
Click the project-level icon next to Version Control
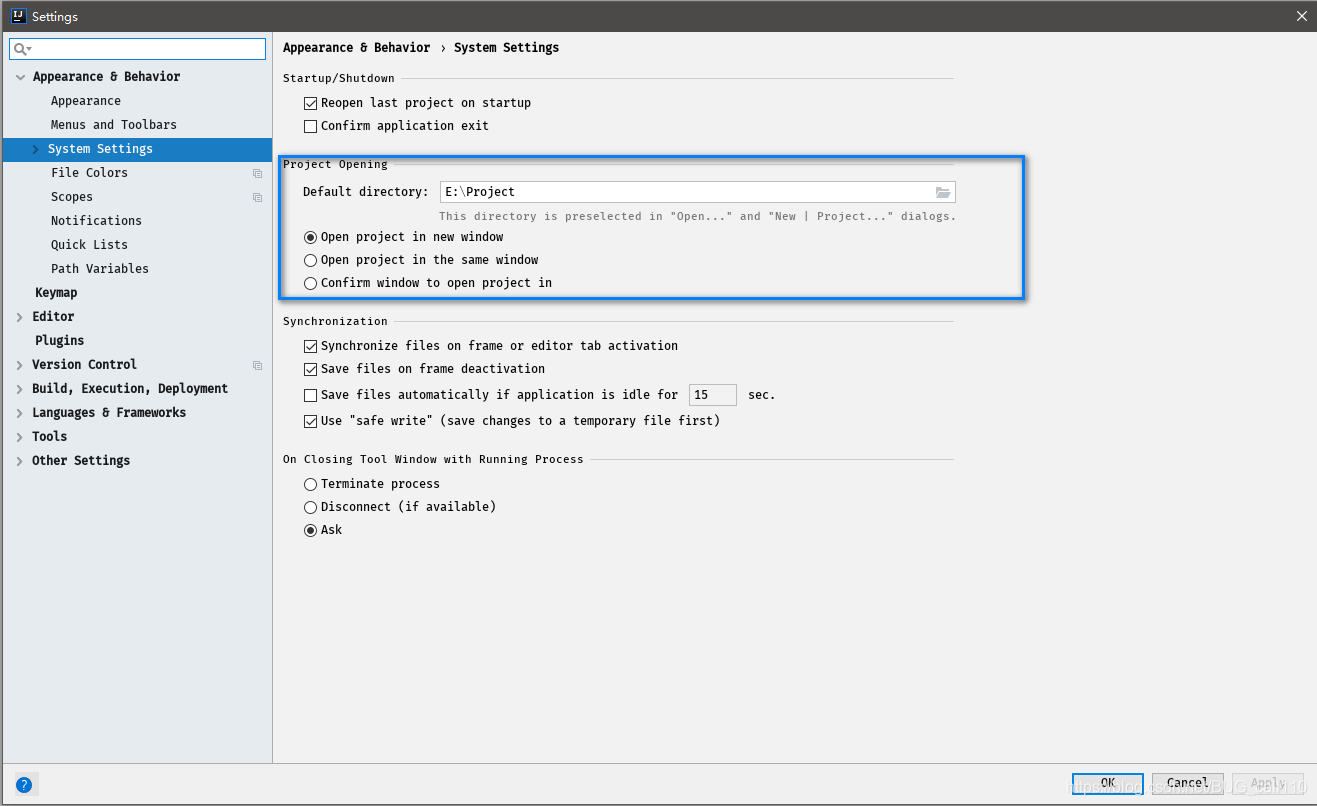(x=256, y=364)
